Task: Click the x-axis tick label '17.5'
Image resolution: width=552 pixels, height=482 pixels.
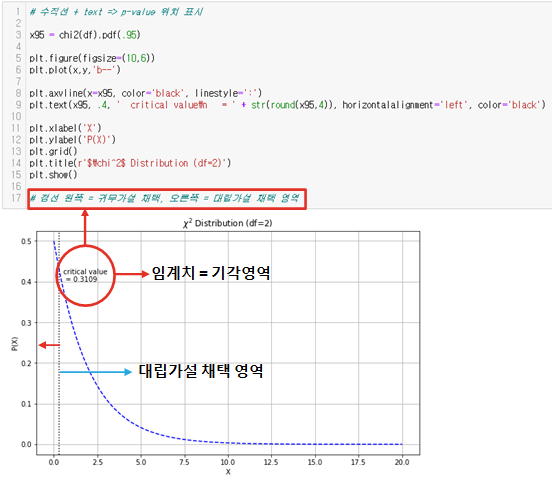Action: pos(358,462)
